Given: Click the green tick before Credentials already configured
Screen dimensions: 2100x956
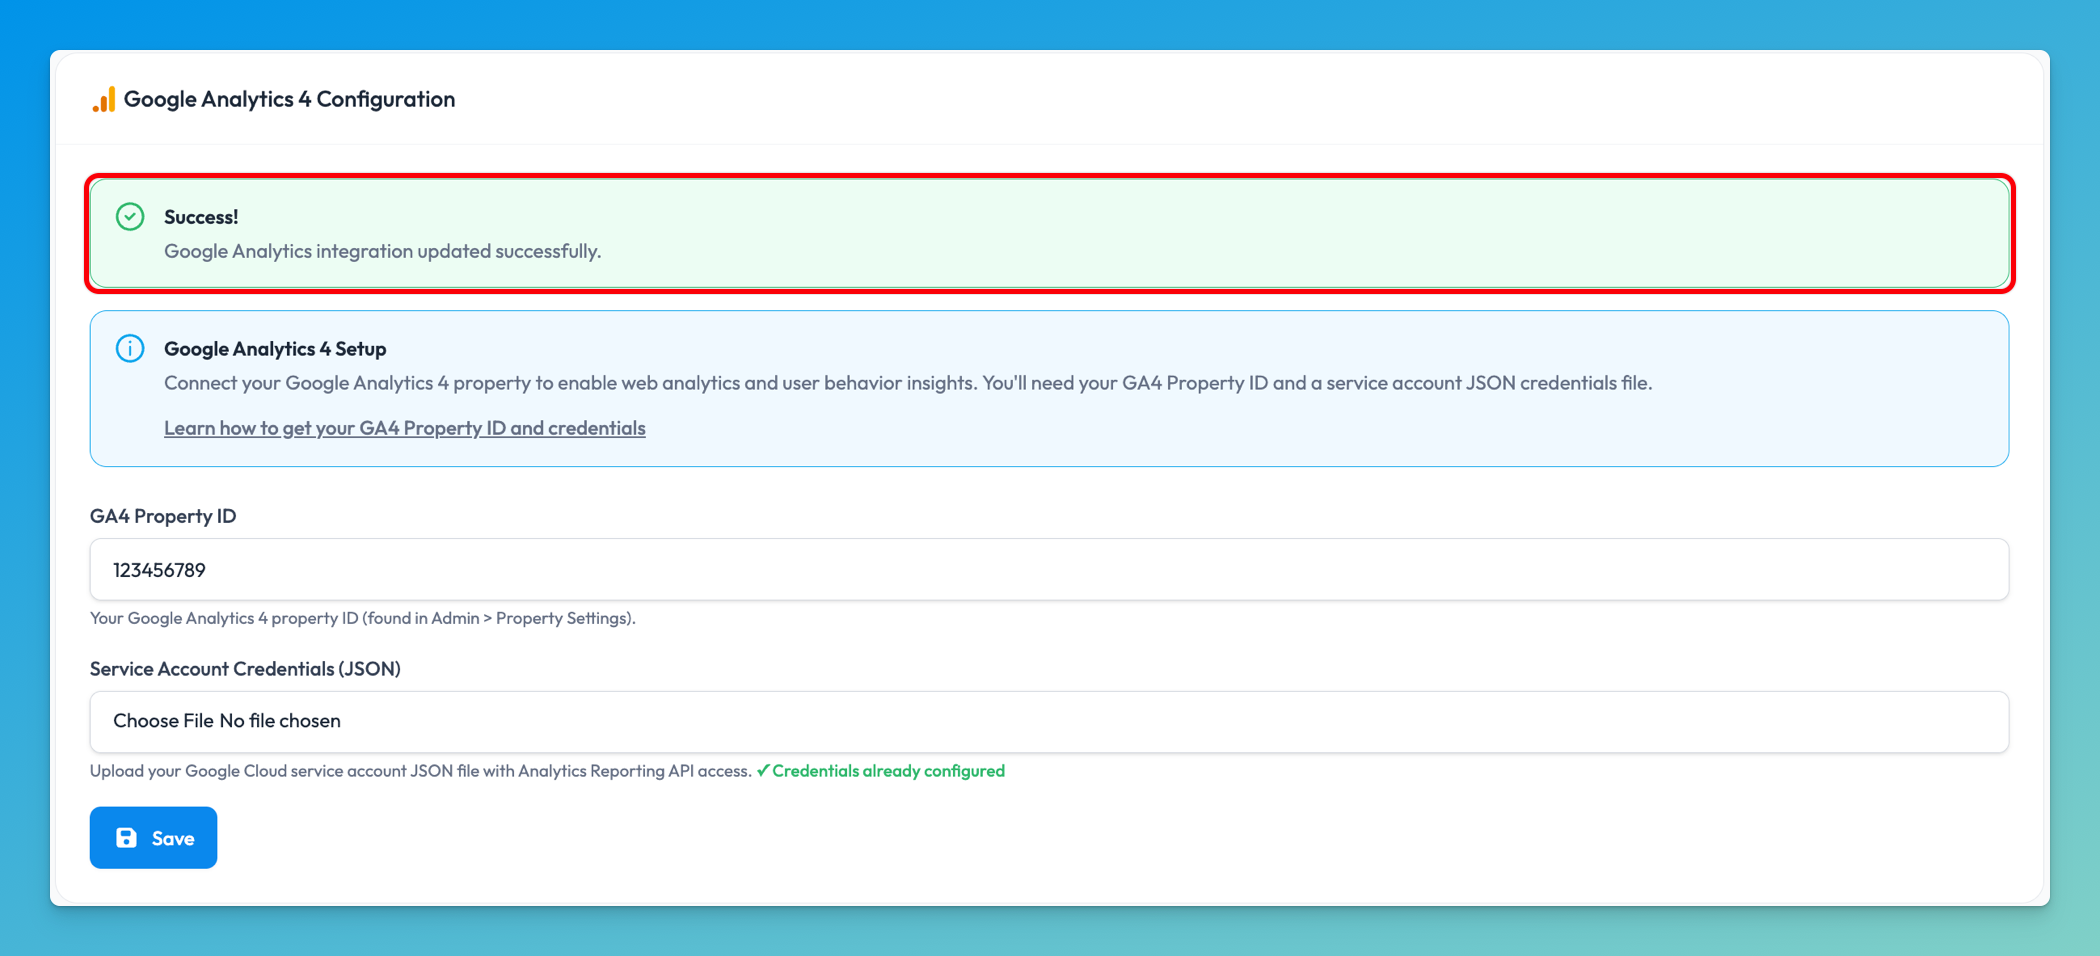Looking at the screenshot, I should [x=763, y=771].
